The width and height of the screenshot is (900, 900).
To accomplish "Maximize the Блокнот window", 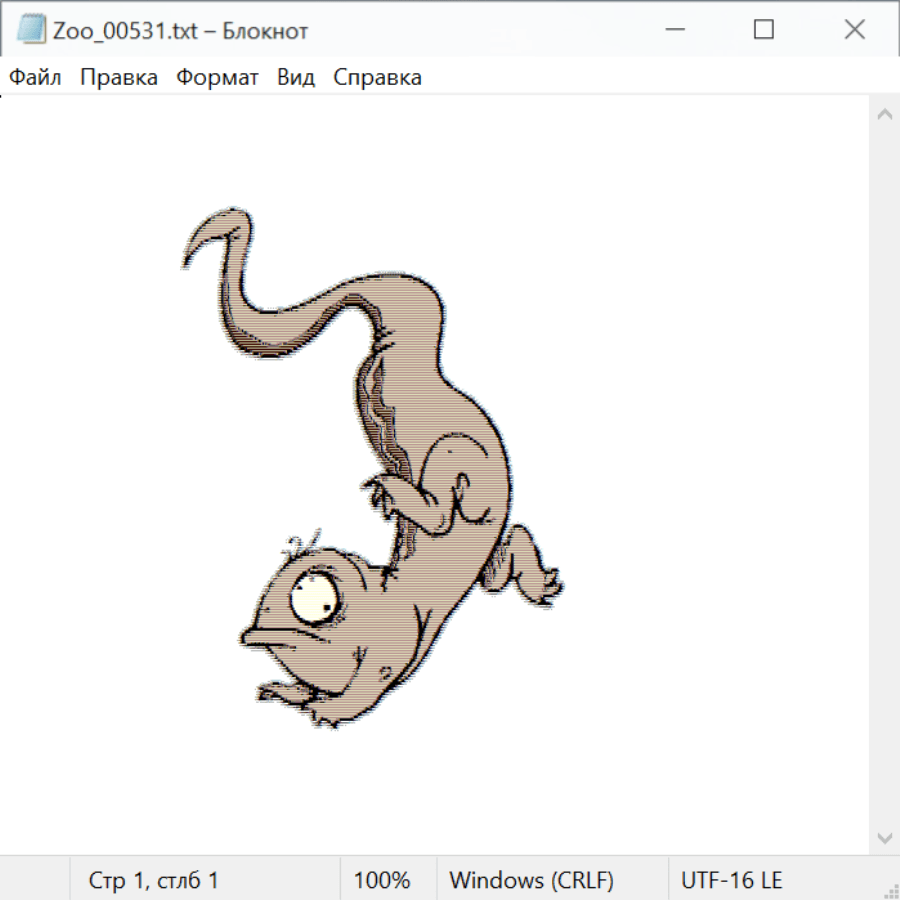I will coord(764,30).
